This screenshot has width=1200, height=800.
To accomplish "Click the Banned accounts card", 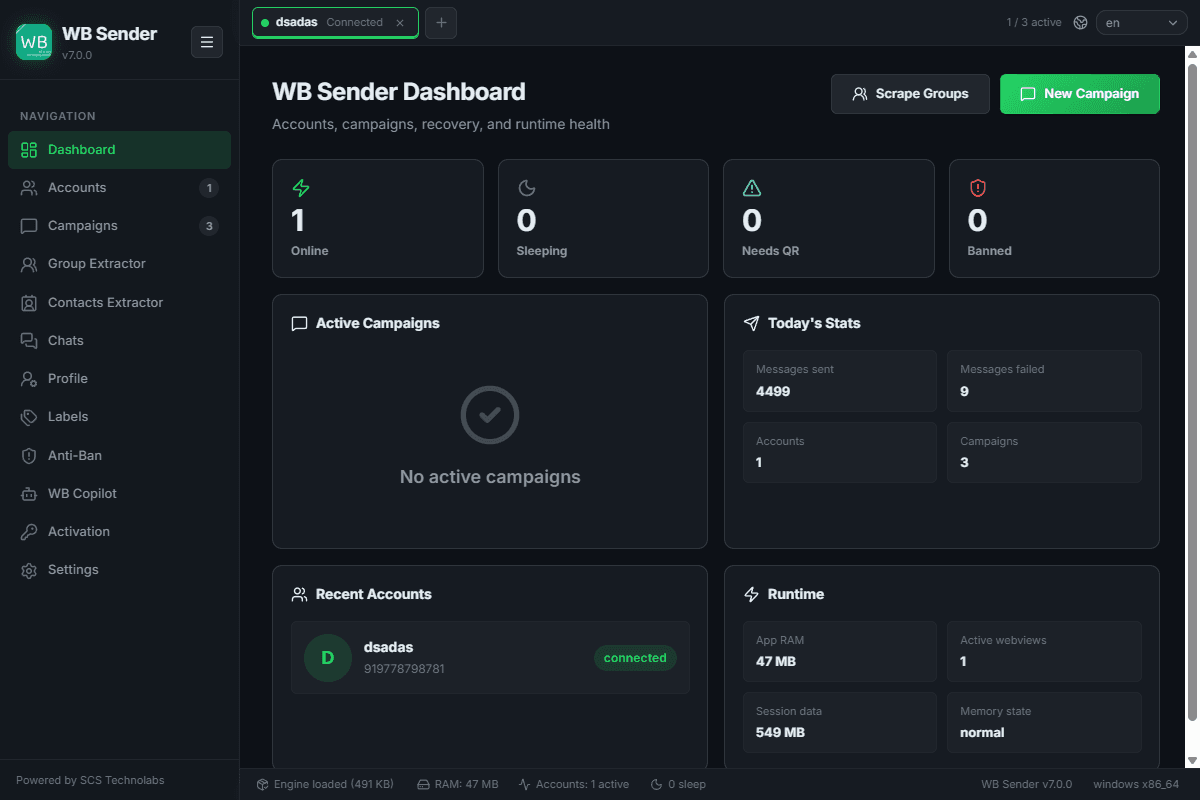I will 1054,218.
